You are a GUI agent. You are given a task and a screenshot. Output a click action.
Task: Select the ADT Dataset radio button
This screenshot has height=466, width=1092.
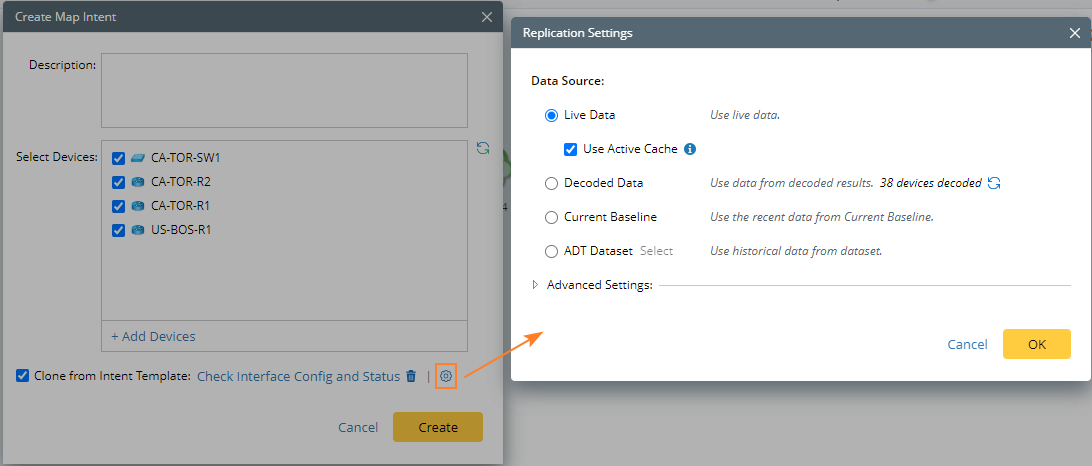552,251
